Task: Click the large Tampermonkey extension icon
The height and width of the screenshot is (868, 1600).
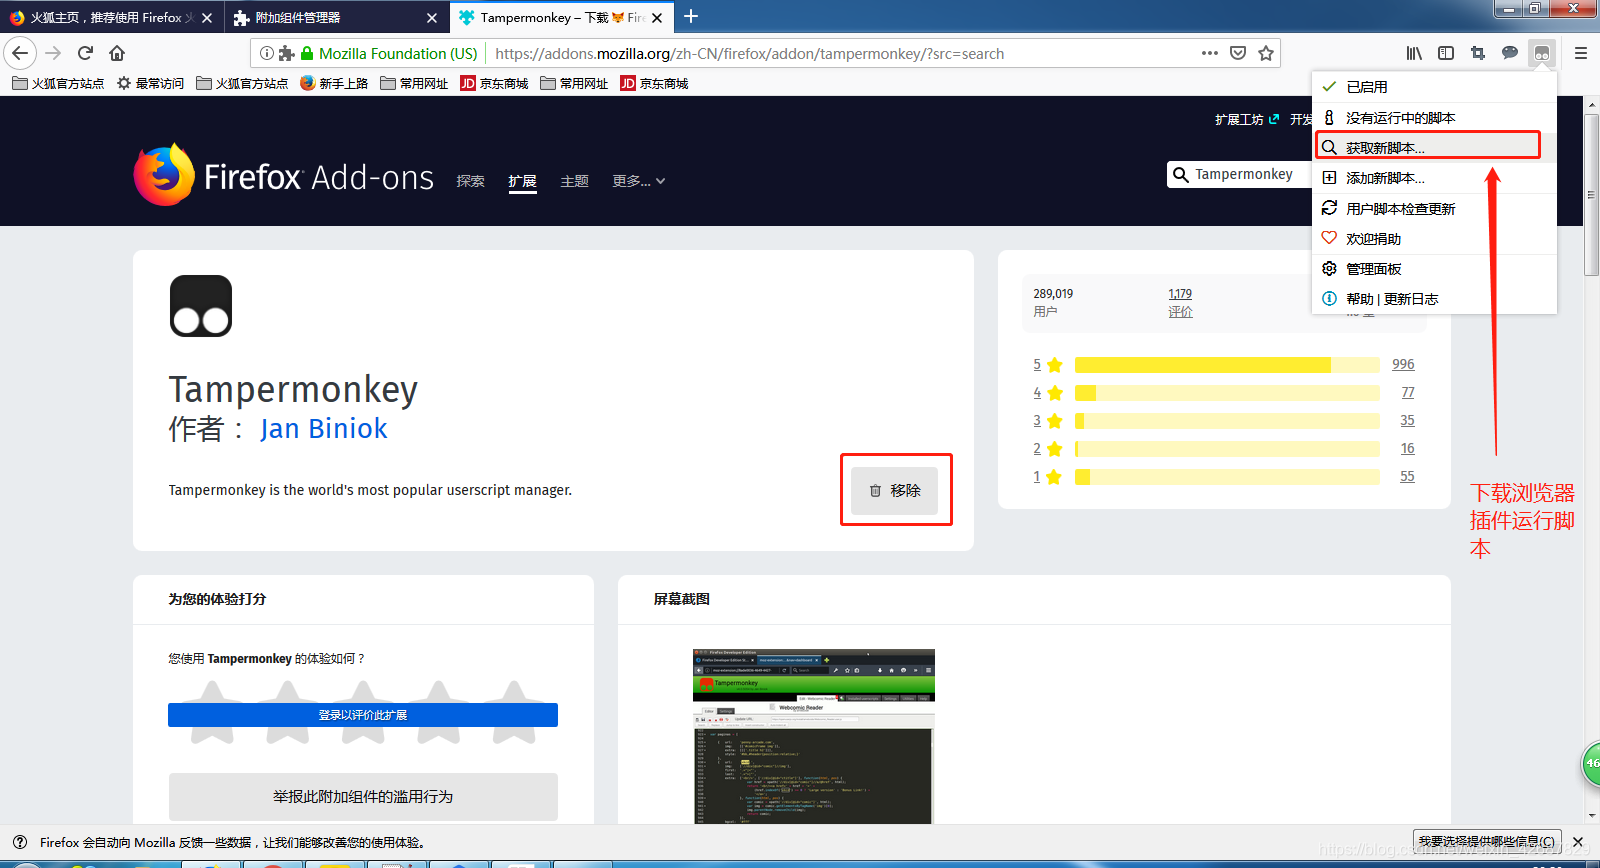Action: tap(201, 306)
